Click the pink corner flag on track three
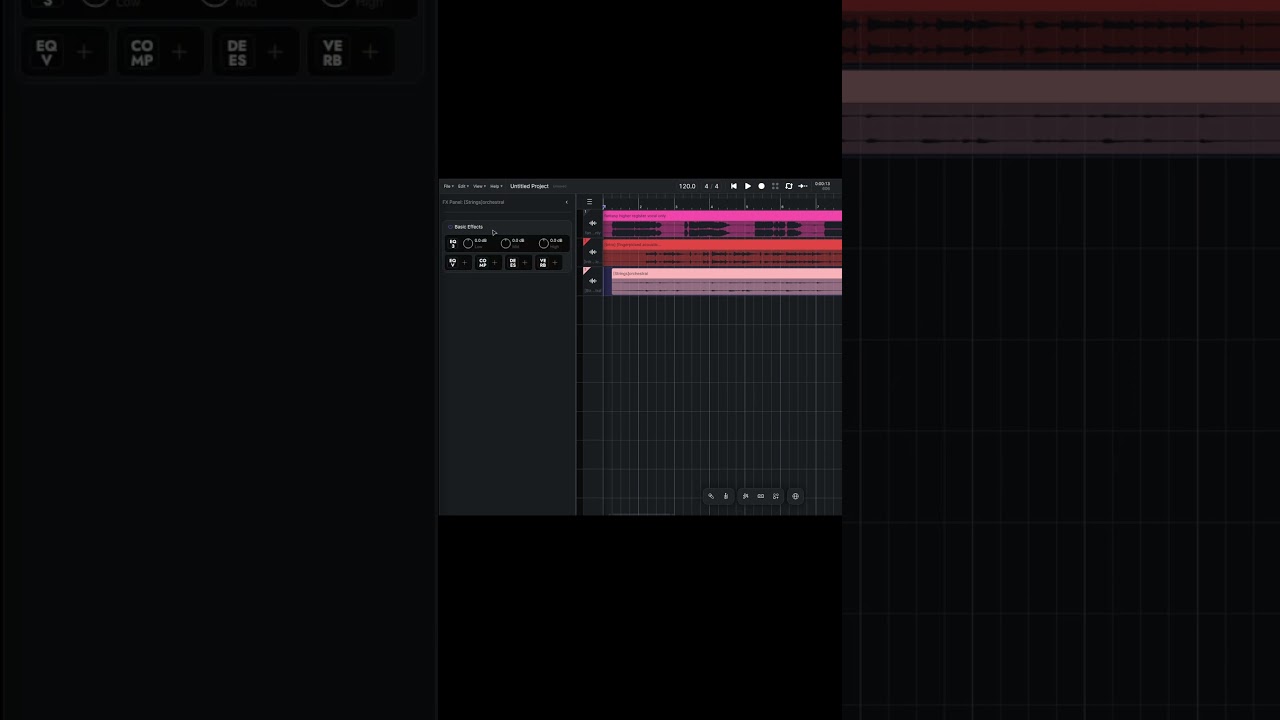 pyautogui.click(x=586, y=270)
